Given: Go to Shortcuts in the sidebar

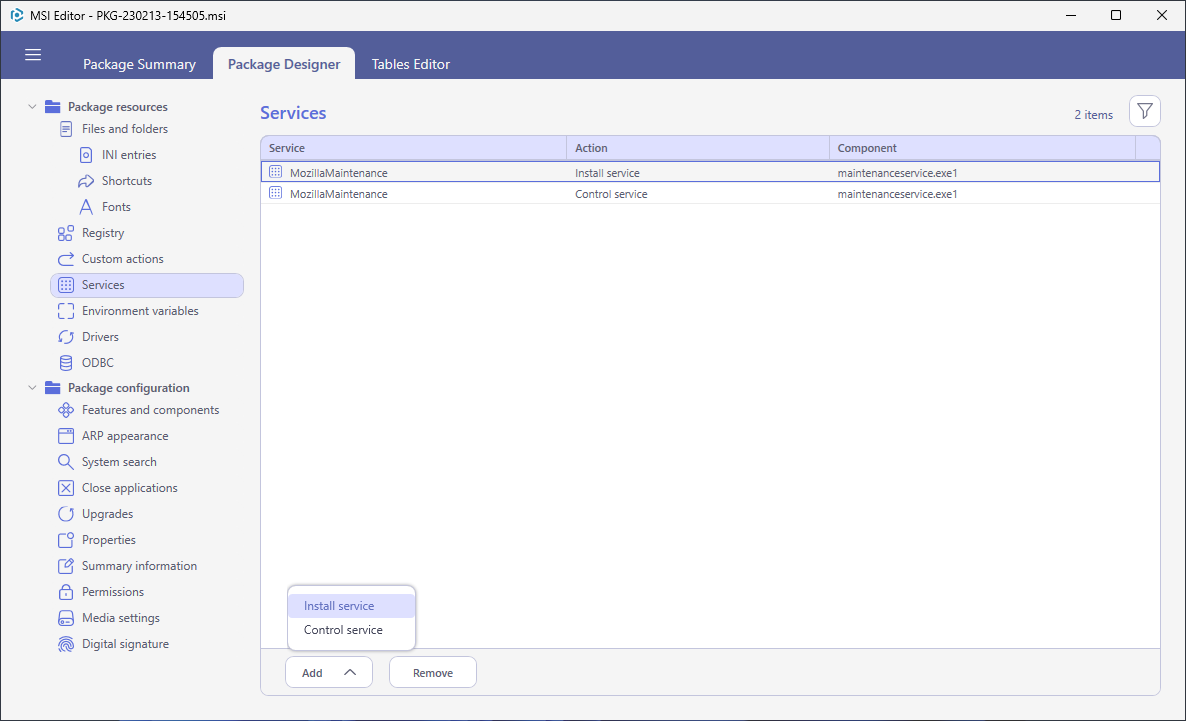Looking at the screenshot, I should click(x=126, y=181).
